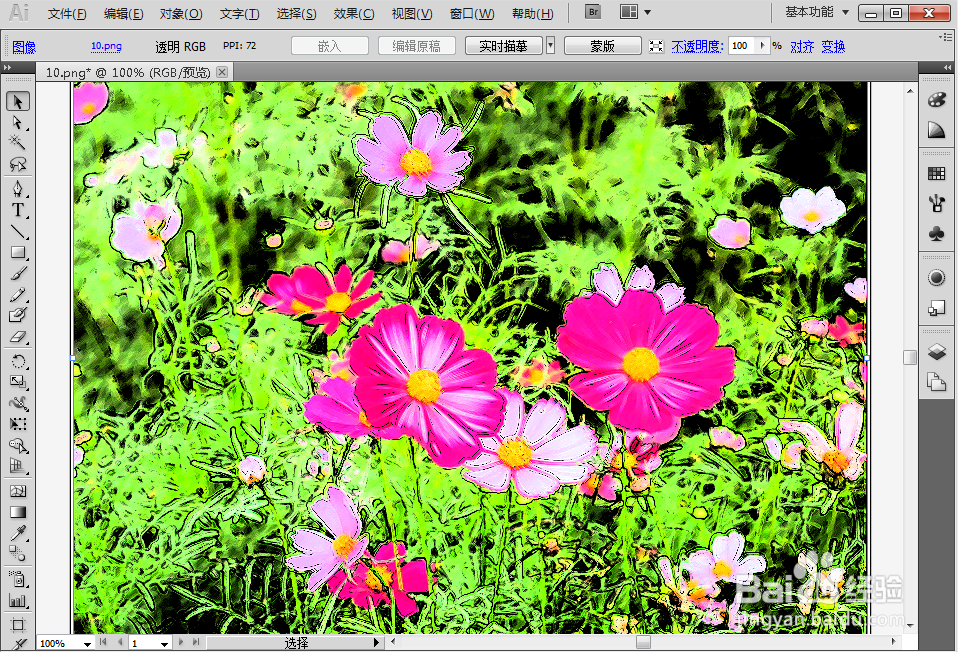Select the Selection (black arrow) tool

click(18, 101)
